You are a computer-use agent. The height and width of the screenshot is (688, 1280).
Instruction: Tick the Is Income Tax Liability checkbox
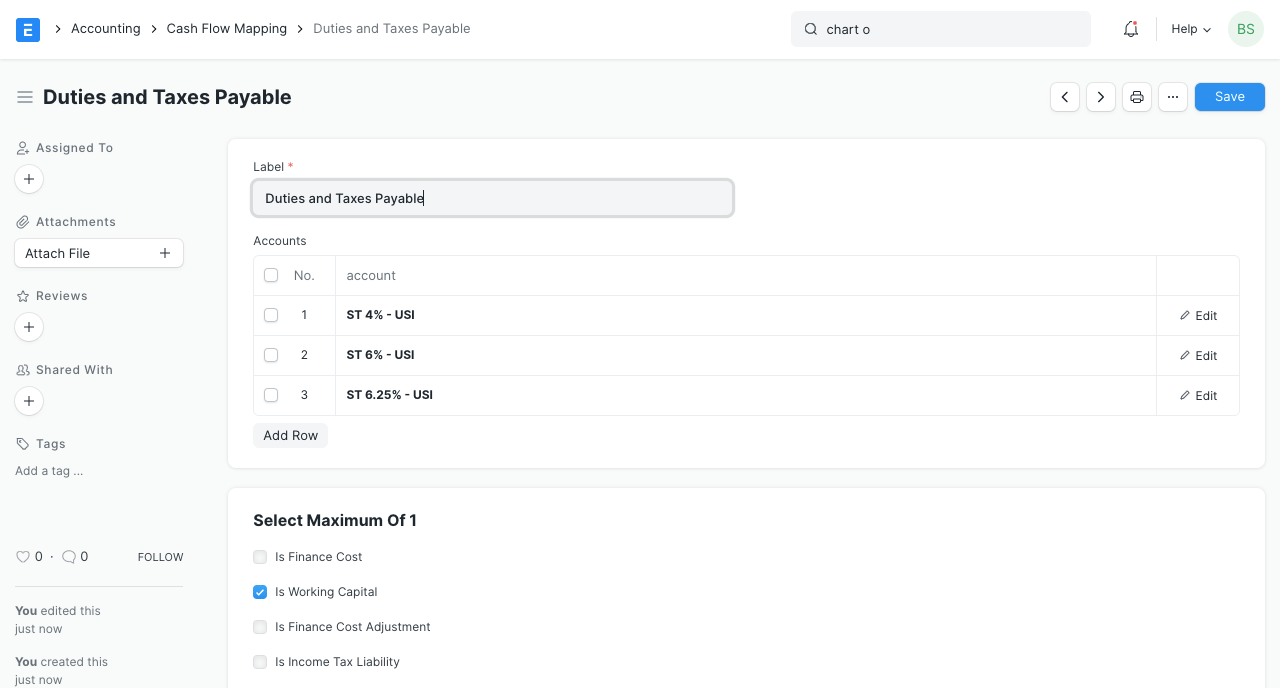point(260,662)
